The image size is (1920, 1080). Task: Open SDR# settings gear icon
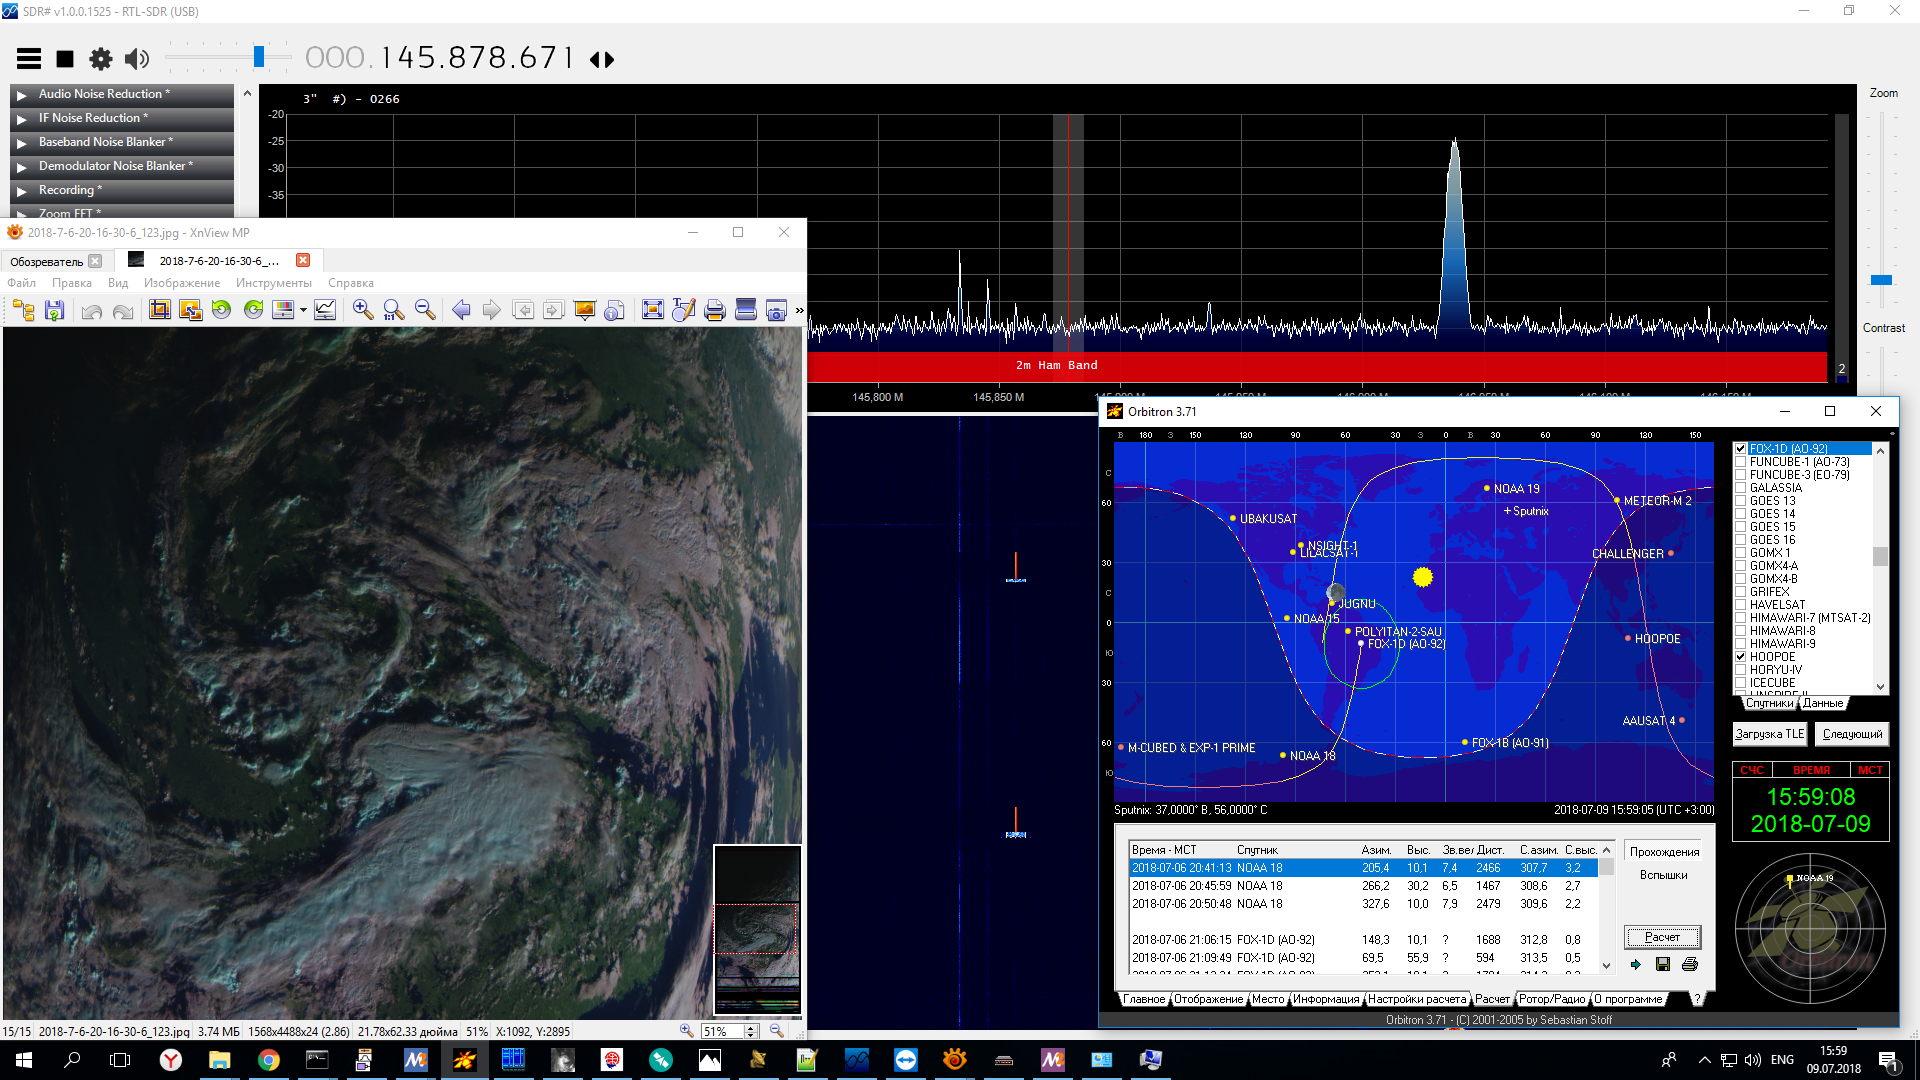(x=101, y=59)
